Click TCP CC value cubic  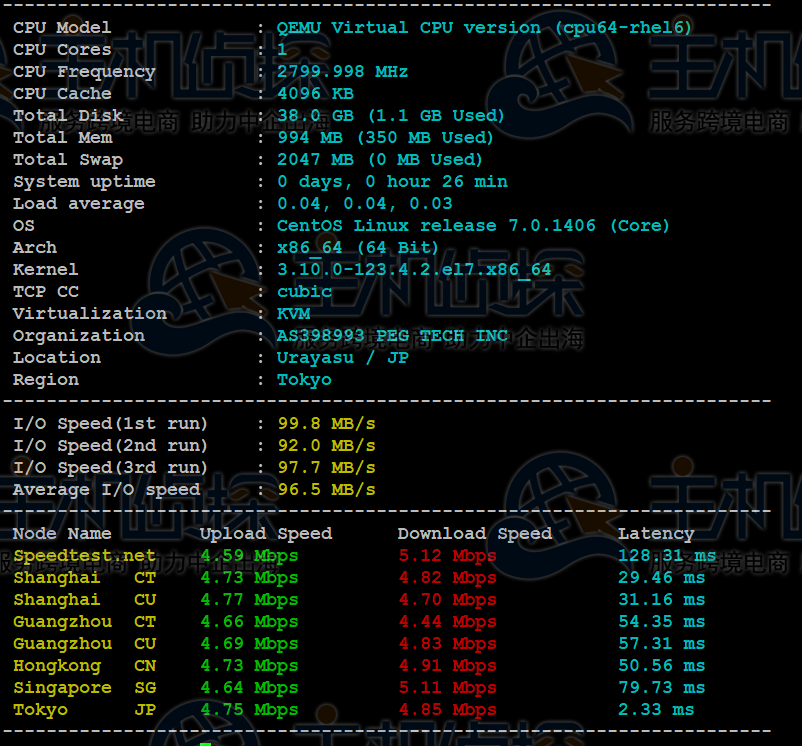(x=304, y=291)
